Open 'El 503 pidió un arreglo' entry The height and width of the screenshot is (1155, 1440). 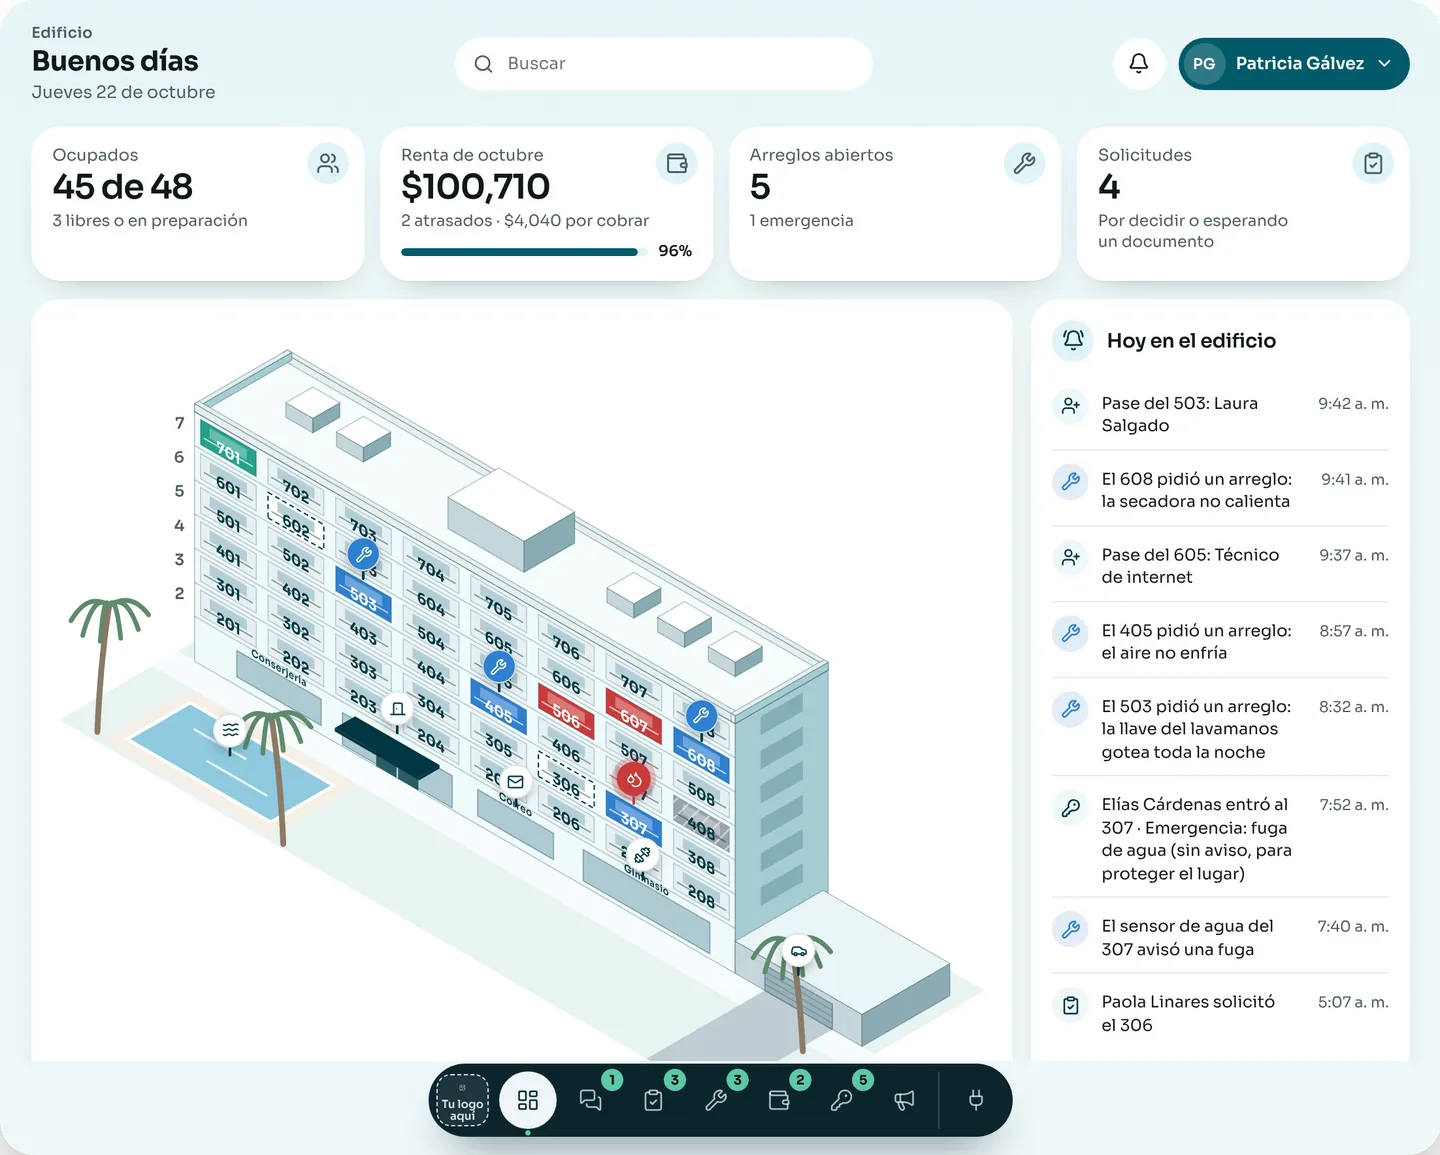(1220, 729)
